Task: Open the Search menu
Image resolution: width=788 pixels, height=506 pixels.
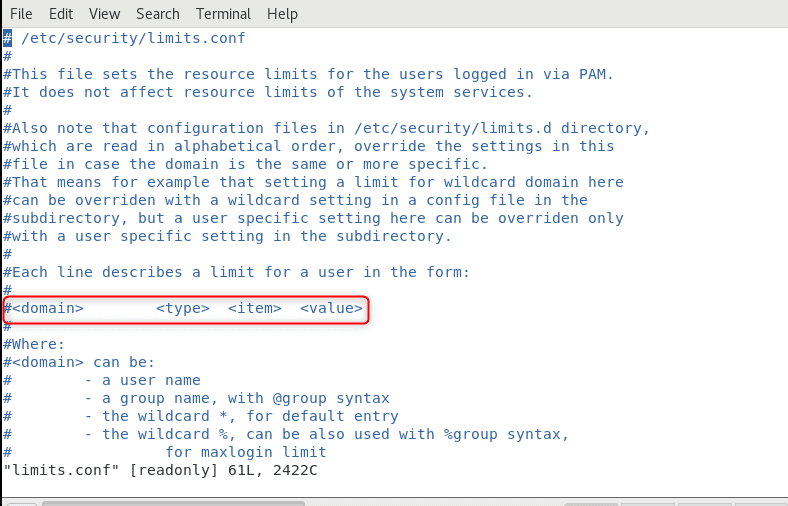Action: pos(157,14)
